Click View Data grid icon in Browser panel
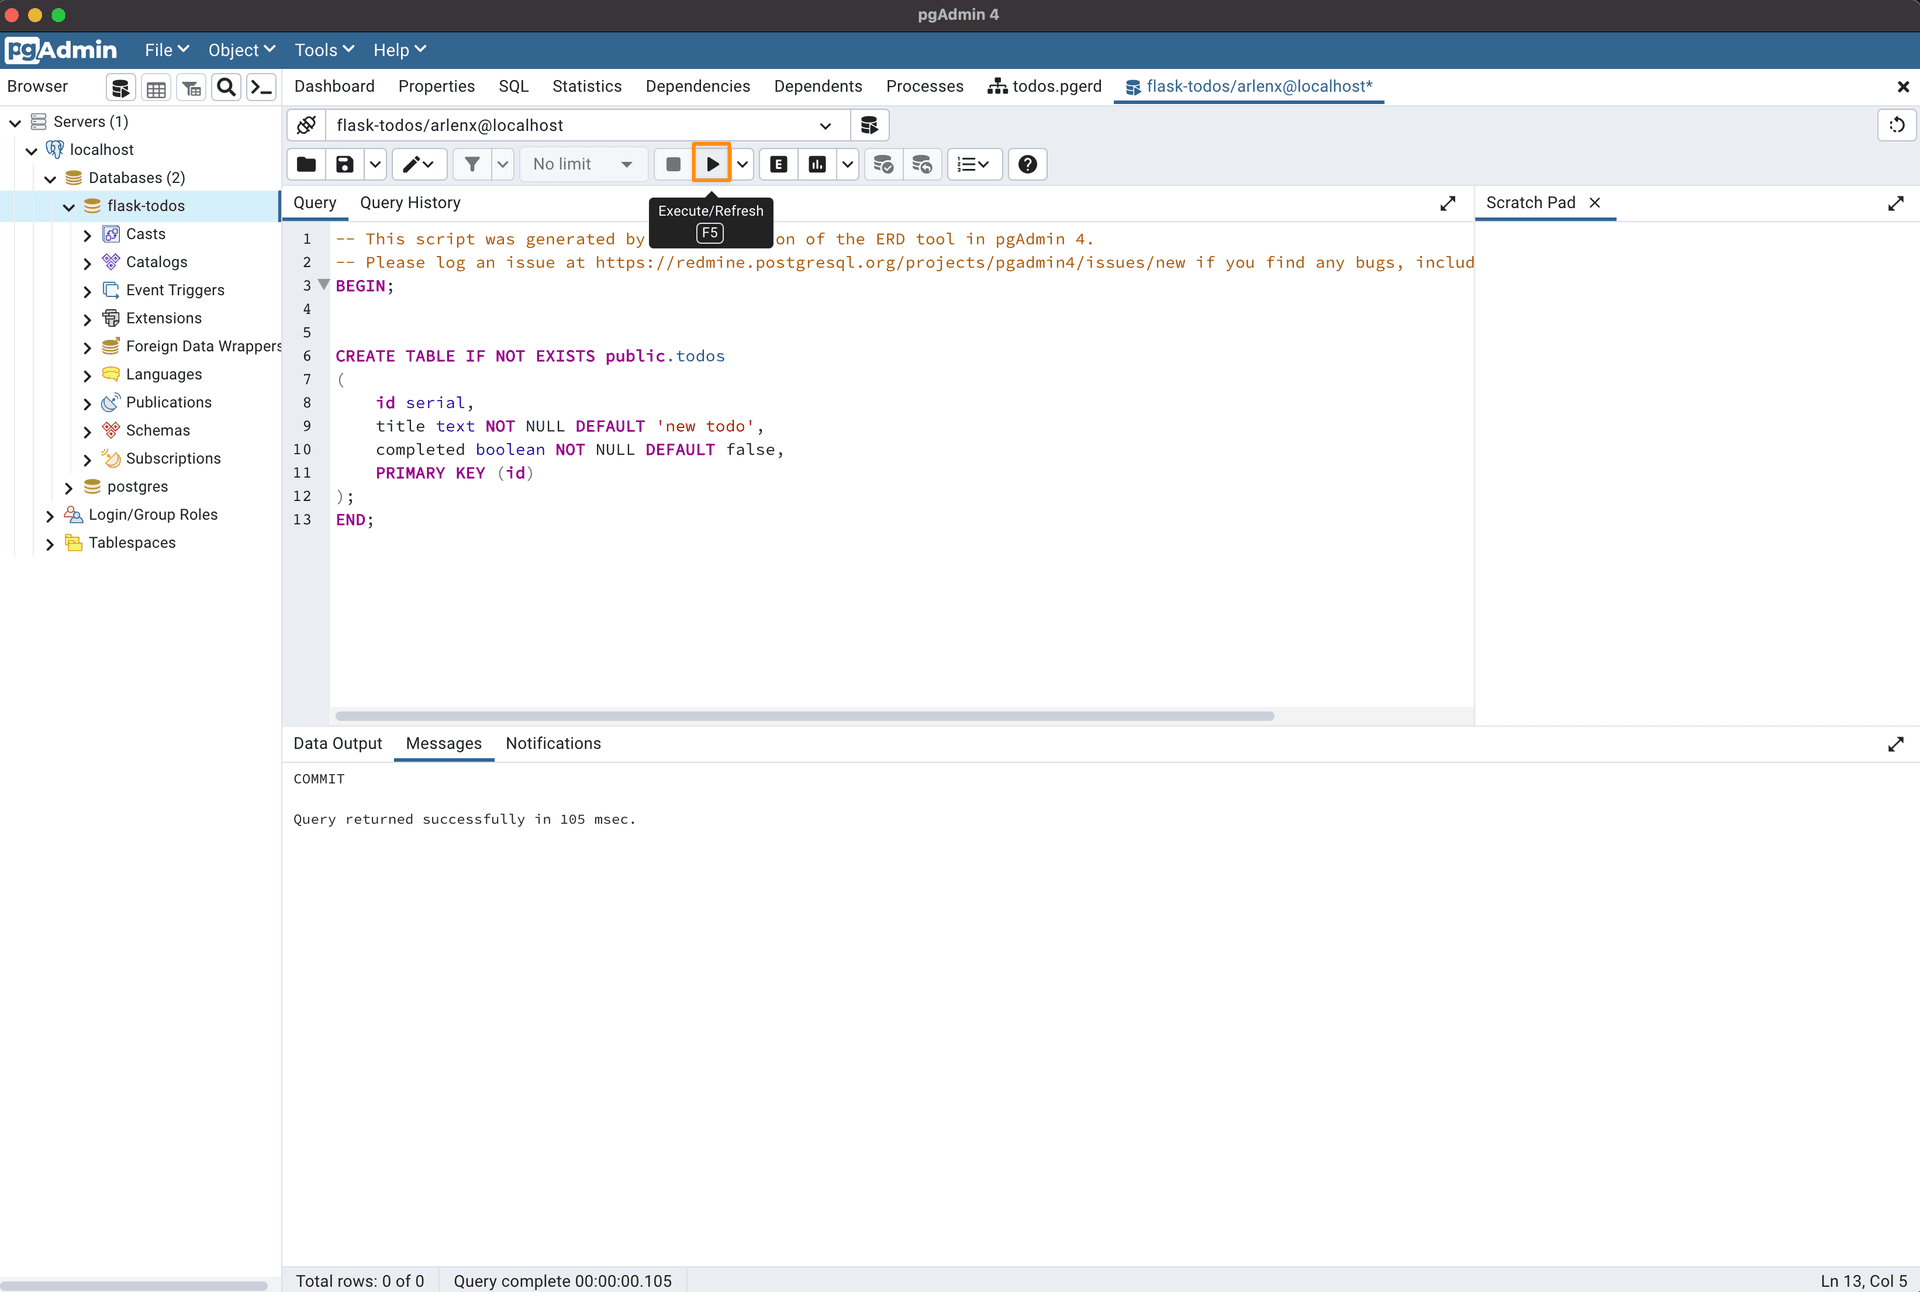 pos(156,88)
